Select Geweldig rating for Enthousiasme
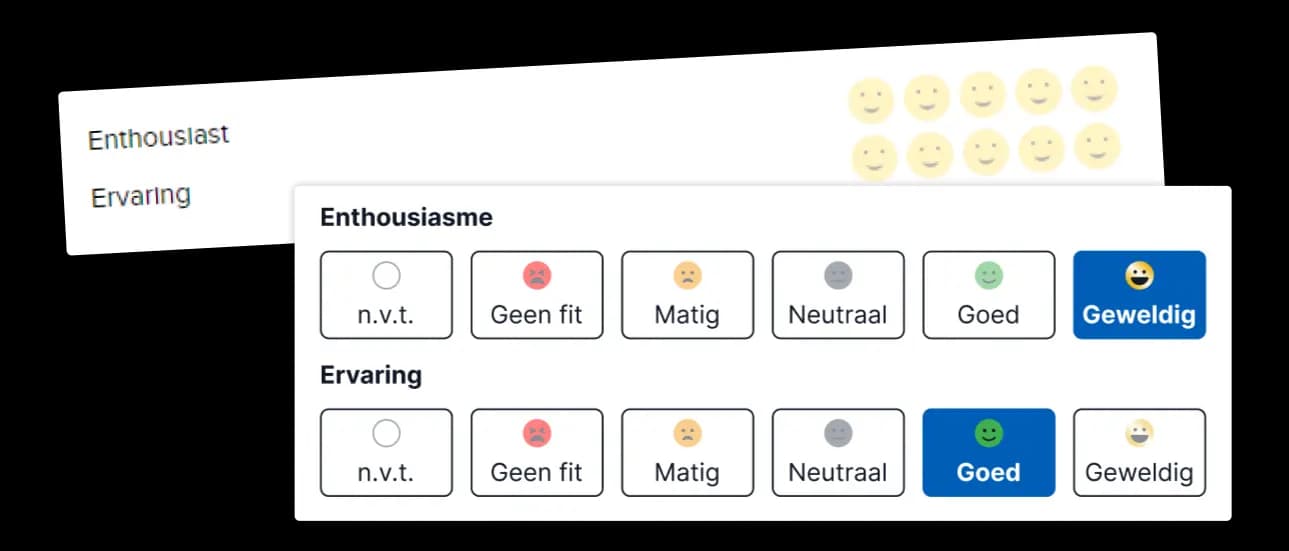This screenshot has width=1289, height=551. (1139, 295)
